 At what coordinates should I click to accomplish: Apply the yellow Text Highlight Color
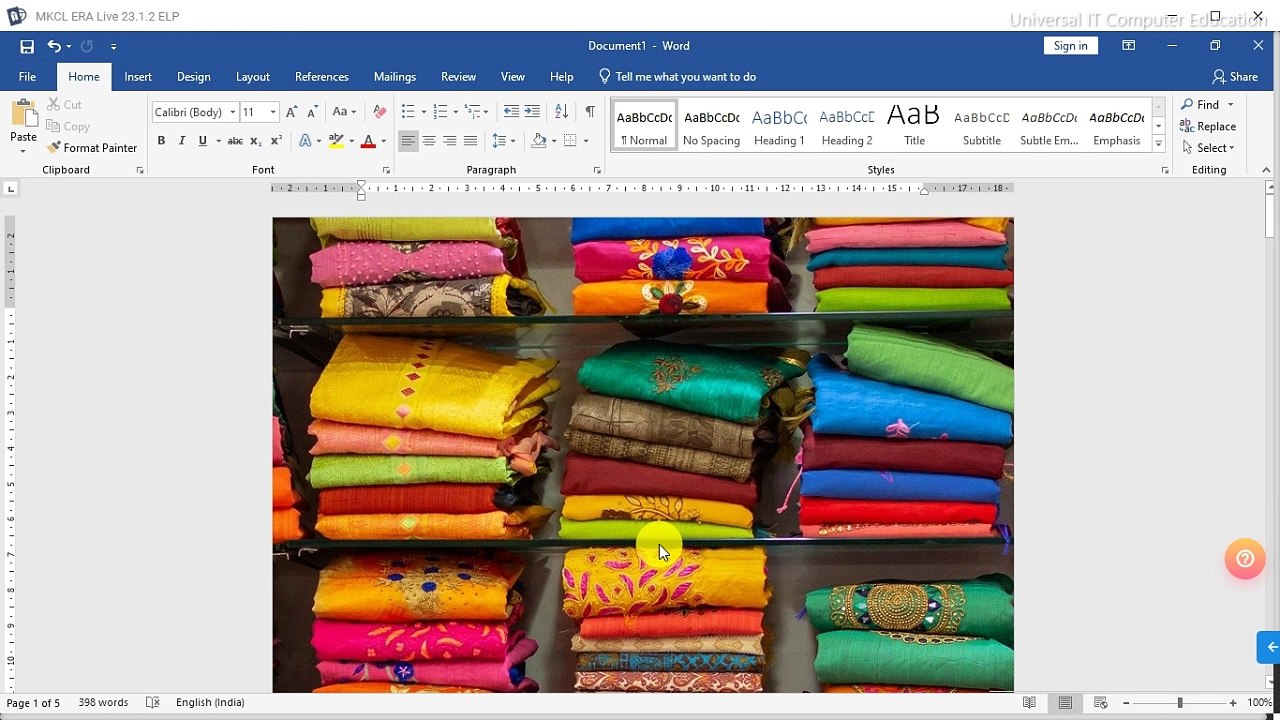point(336,141)
